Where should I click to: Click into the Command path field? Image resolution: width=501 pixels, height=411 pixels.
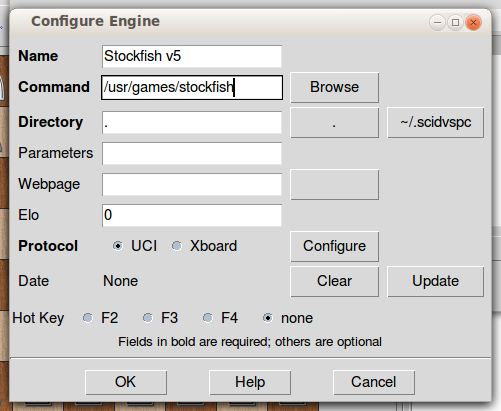(192, 87)
